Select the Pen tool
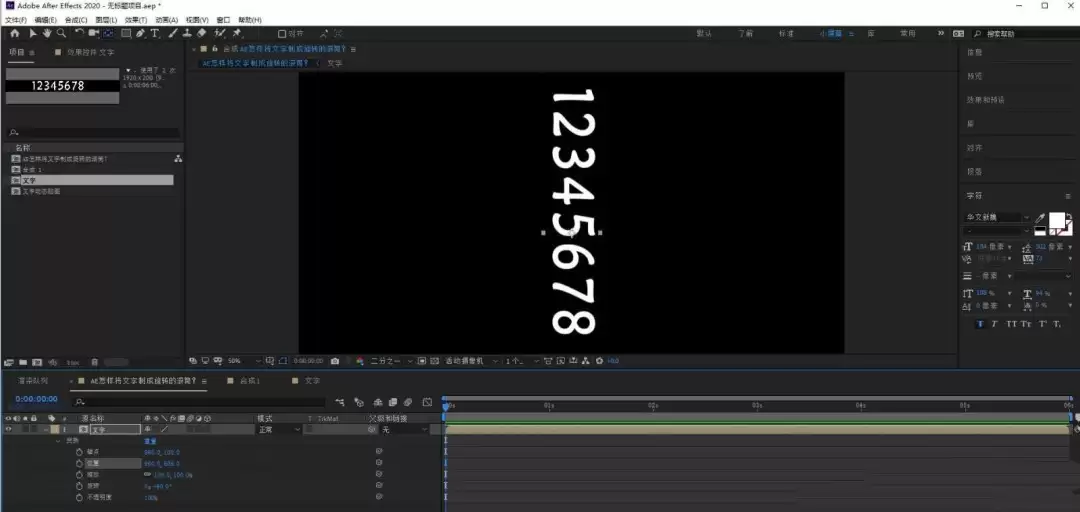This screenshot has width=1080, height=512. click(x=141, y=33)
